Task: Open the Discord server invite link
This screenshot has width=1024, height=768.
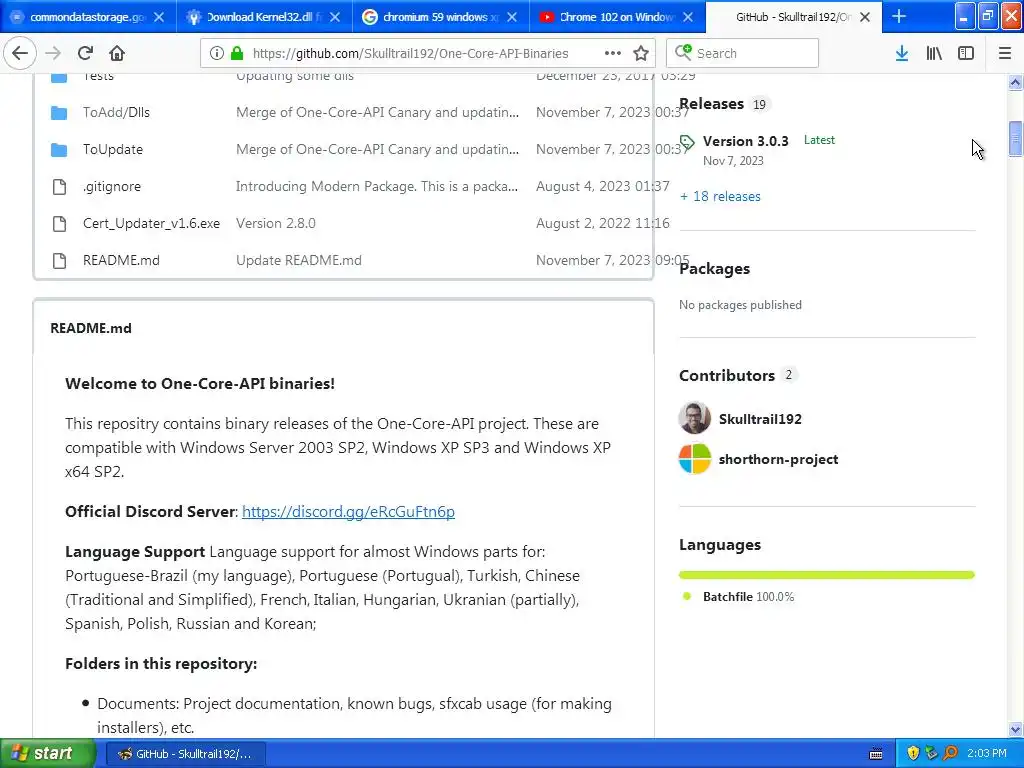Action: point(348,511)
